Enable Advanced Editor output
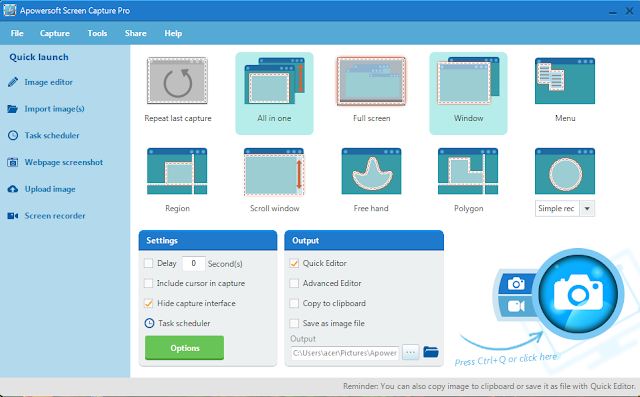 294,283
